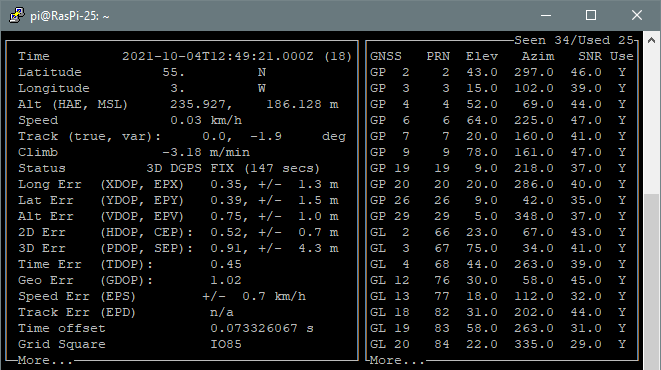Click the time offset 0.073326067 s
Viewport: 661px width, 370px height.
(262, 329)
